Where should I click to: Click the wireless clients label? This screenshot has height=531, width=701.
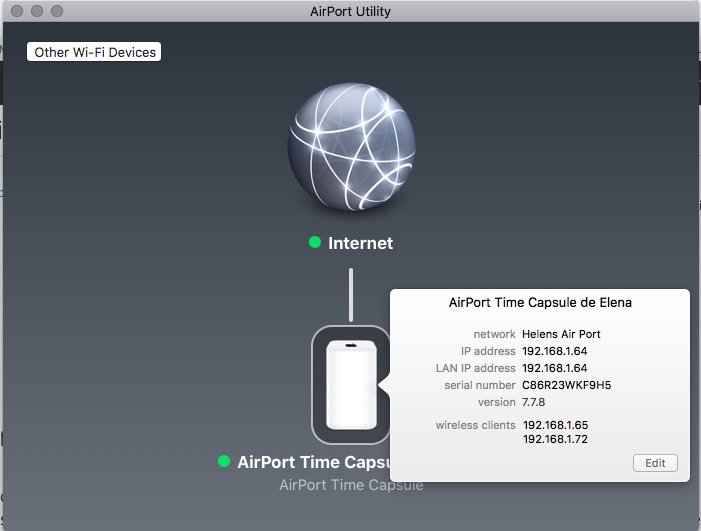pyautogui.click(x=476, y=425)
